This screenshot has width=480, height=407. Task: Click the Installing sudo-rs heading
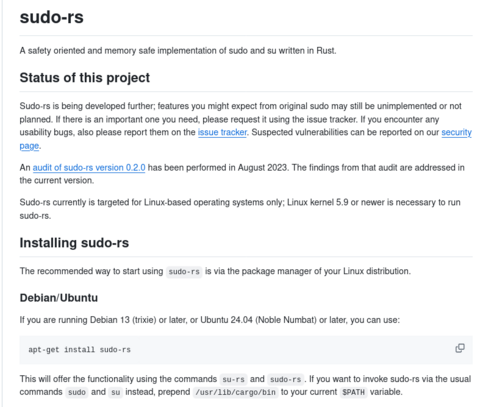pos(74,243)
